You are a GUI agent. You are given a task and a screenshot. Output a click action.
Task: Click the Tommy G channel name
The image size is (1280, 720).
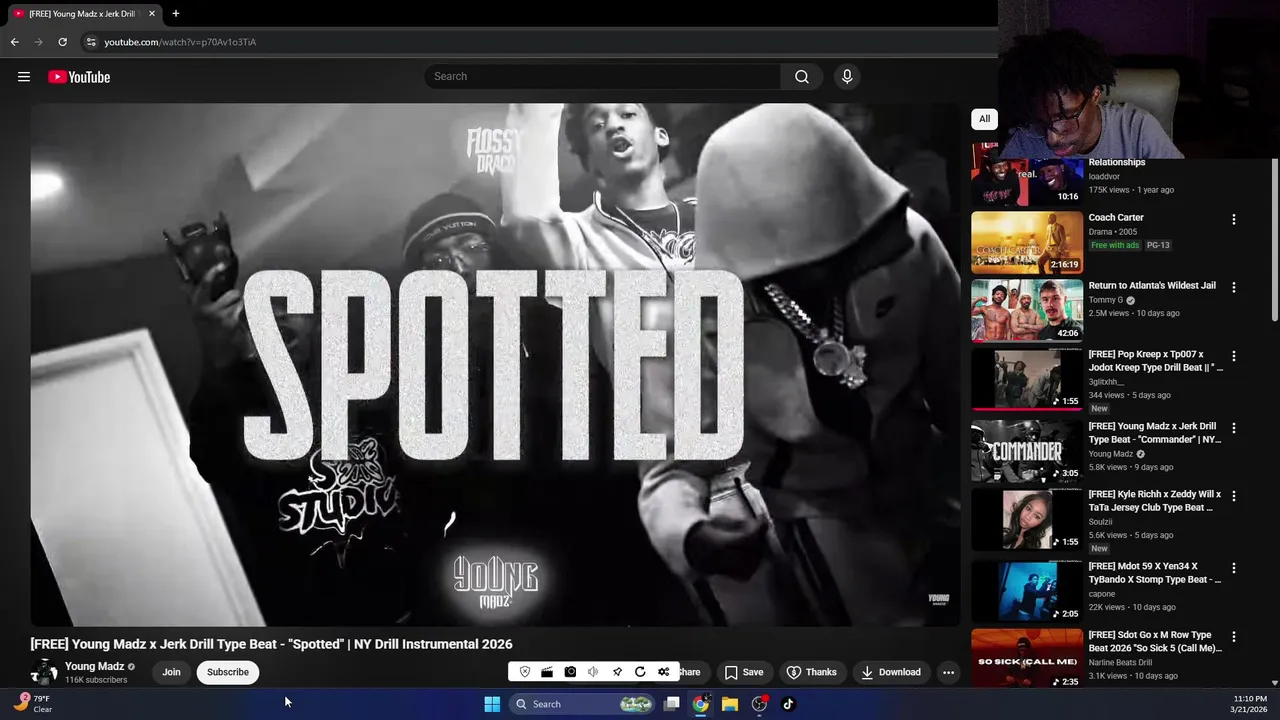pos(1106,300)
